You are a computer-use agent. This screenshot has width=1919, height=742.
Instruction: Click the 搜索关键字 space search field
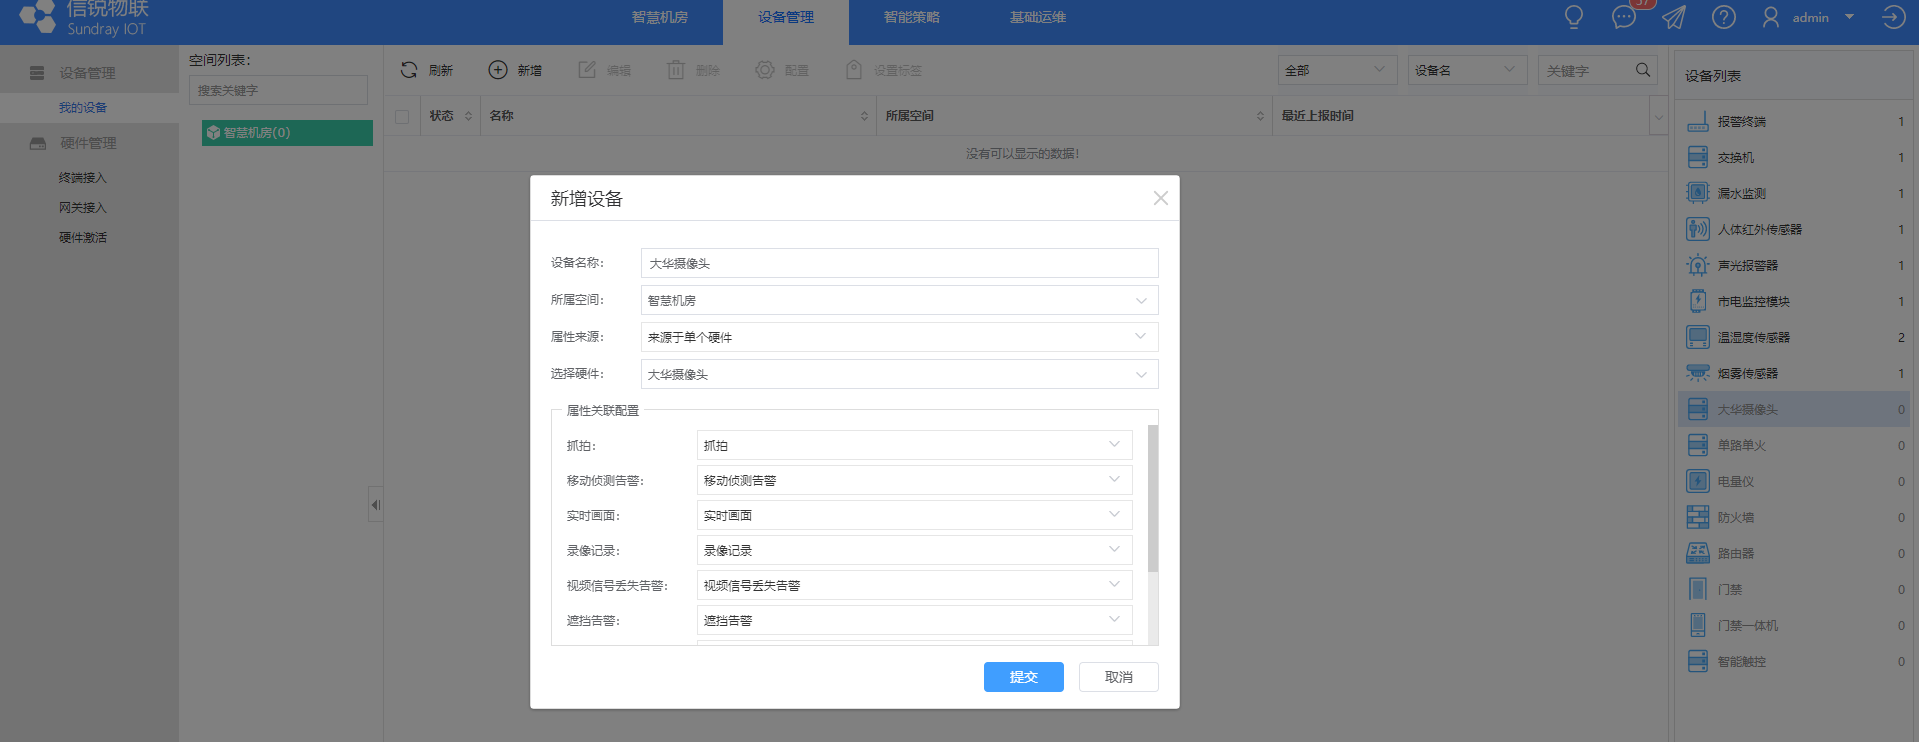[278, 90]
